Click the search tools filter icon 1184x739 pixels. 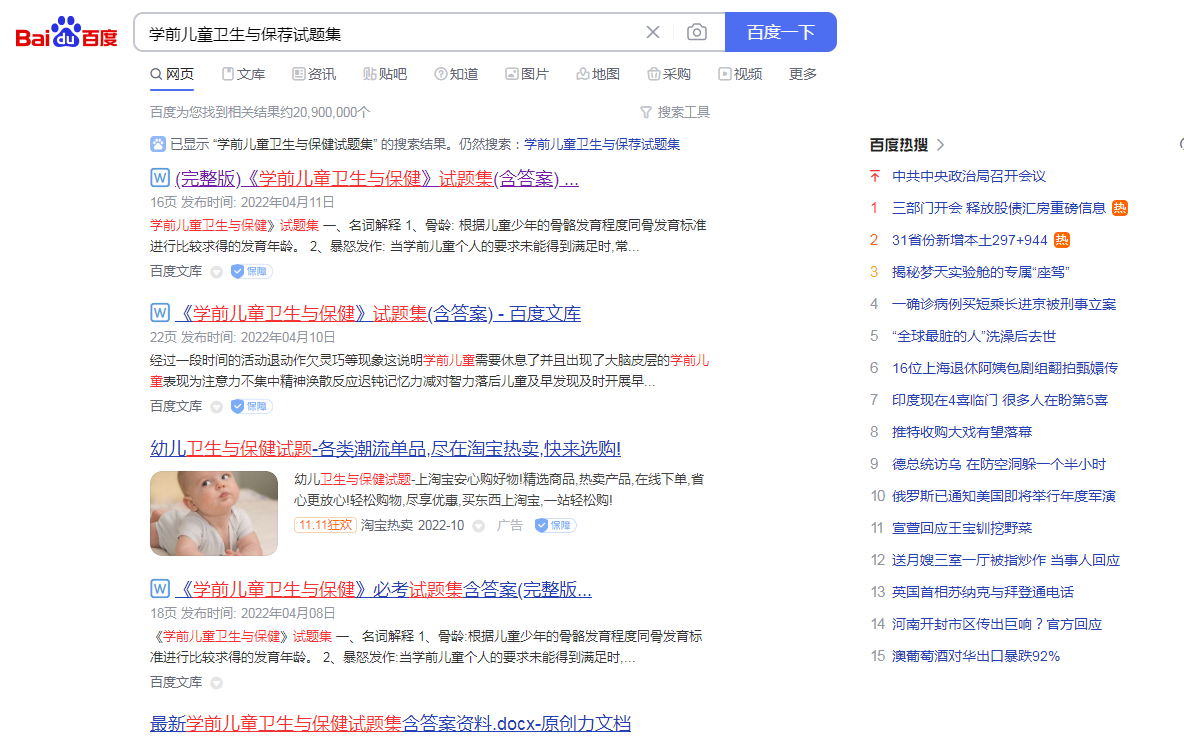click(x=646, y=112)
